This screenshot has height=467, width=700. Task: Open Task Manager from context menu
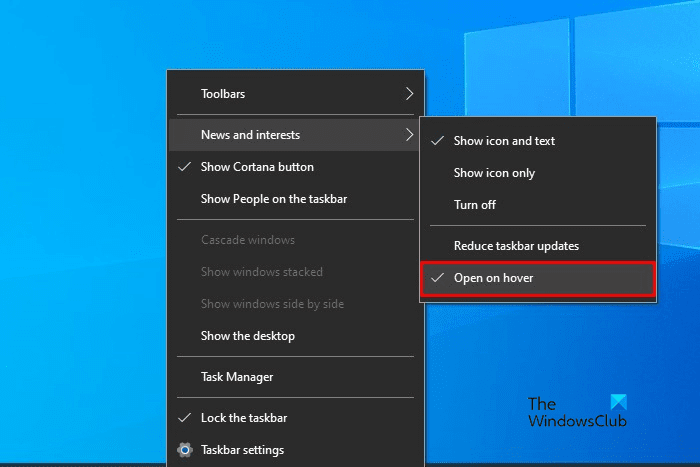(296, 377)
